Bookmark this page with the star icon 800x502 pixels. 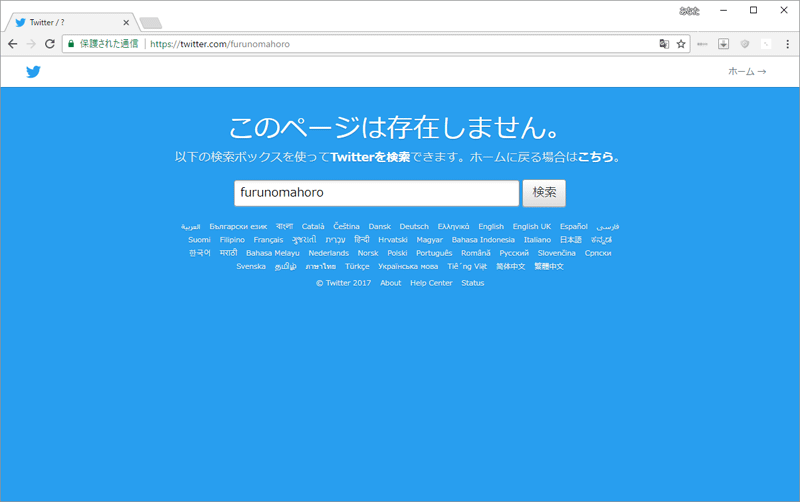click(x=681, y=44)
